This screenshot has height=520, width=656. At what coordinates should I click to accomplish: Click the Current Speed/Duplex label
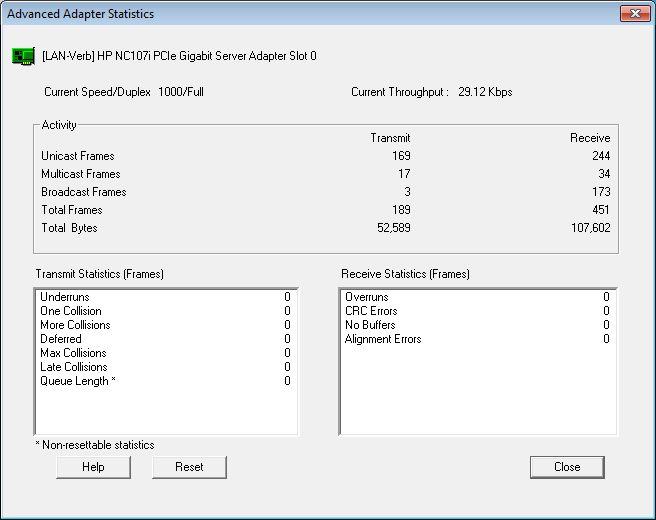[97, 92]
